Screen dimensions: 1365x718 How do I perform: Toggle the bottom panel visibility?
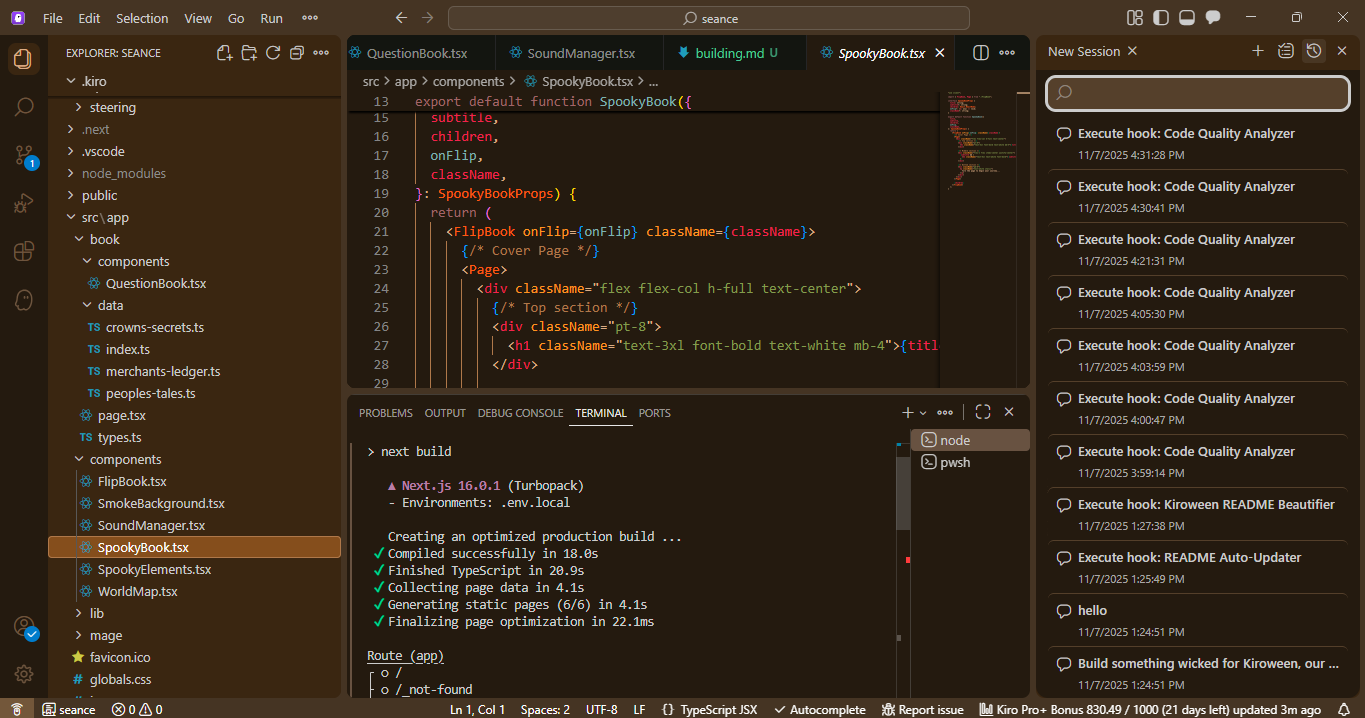[1187, 18]
